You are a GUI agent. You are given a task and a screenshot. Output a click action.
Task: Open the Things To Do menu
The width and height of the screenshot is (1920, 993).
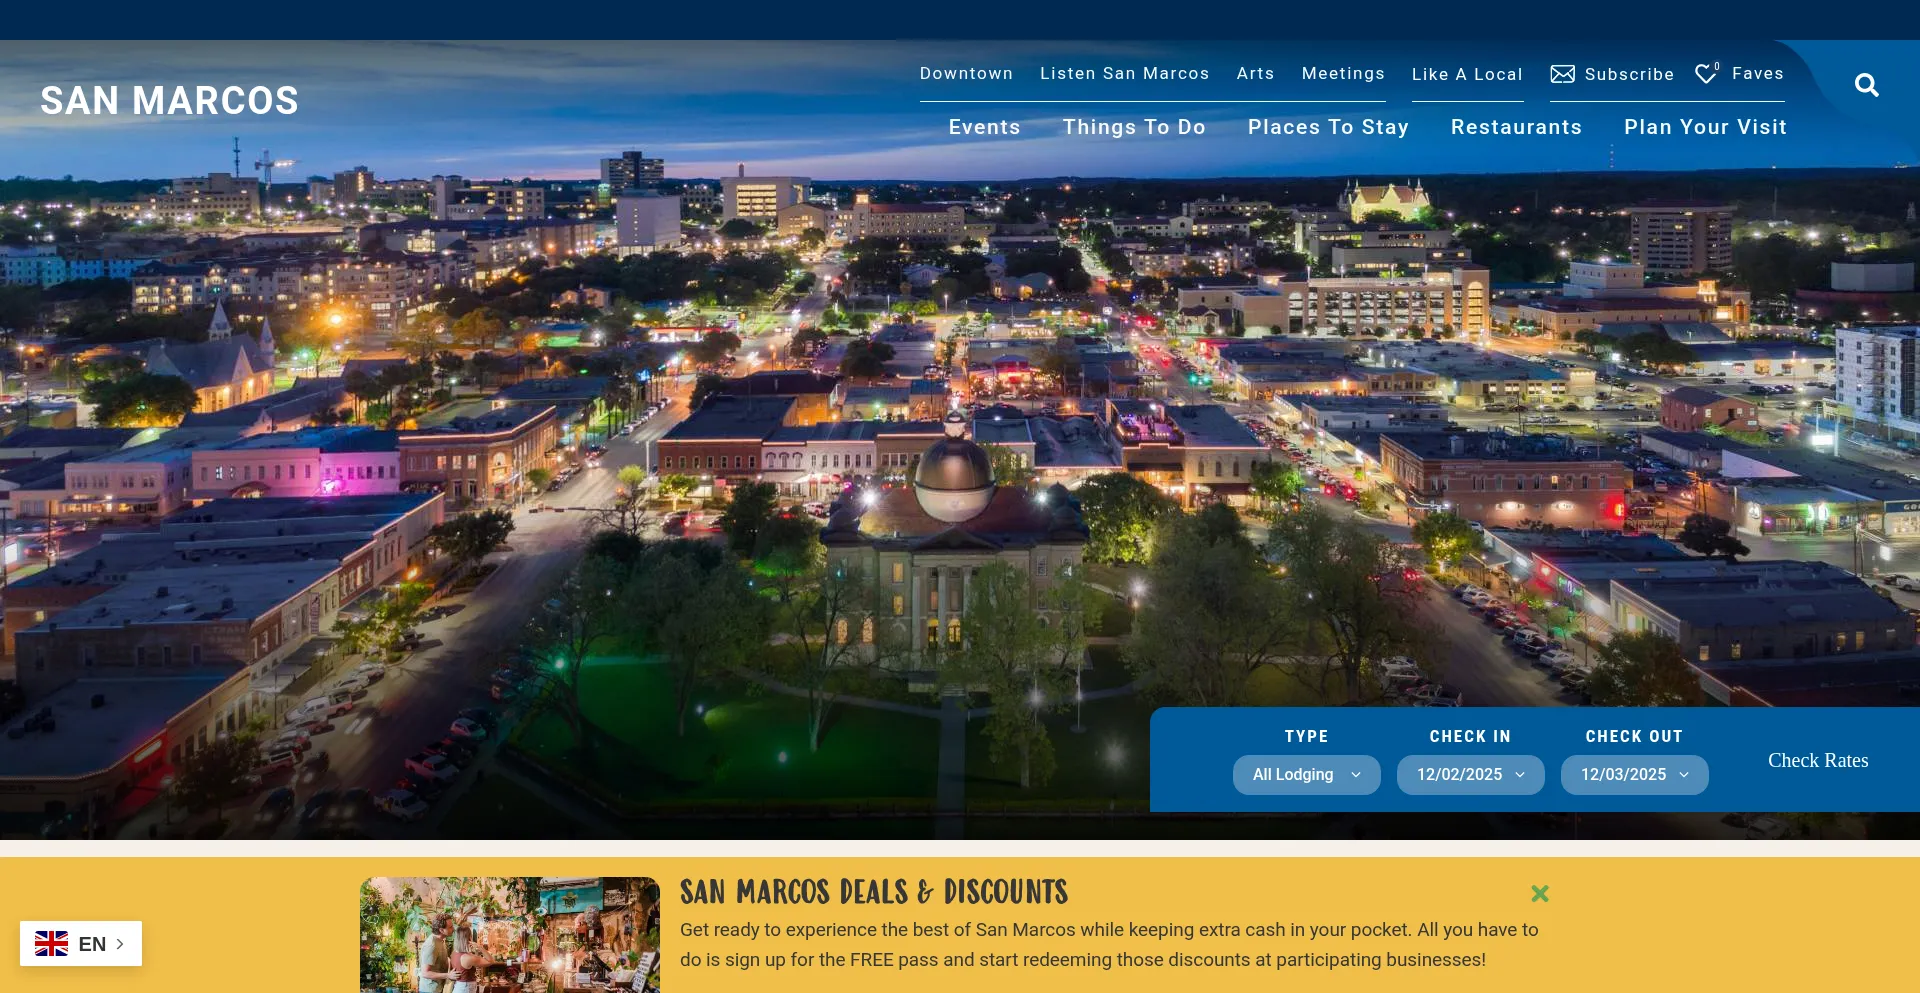[1134, 127]
